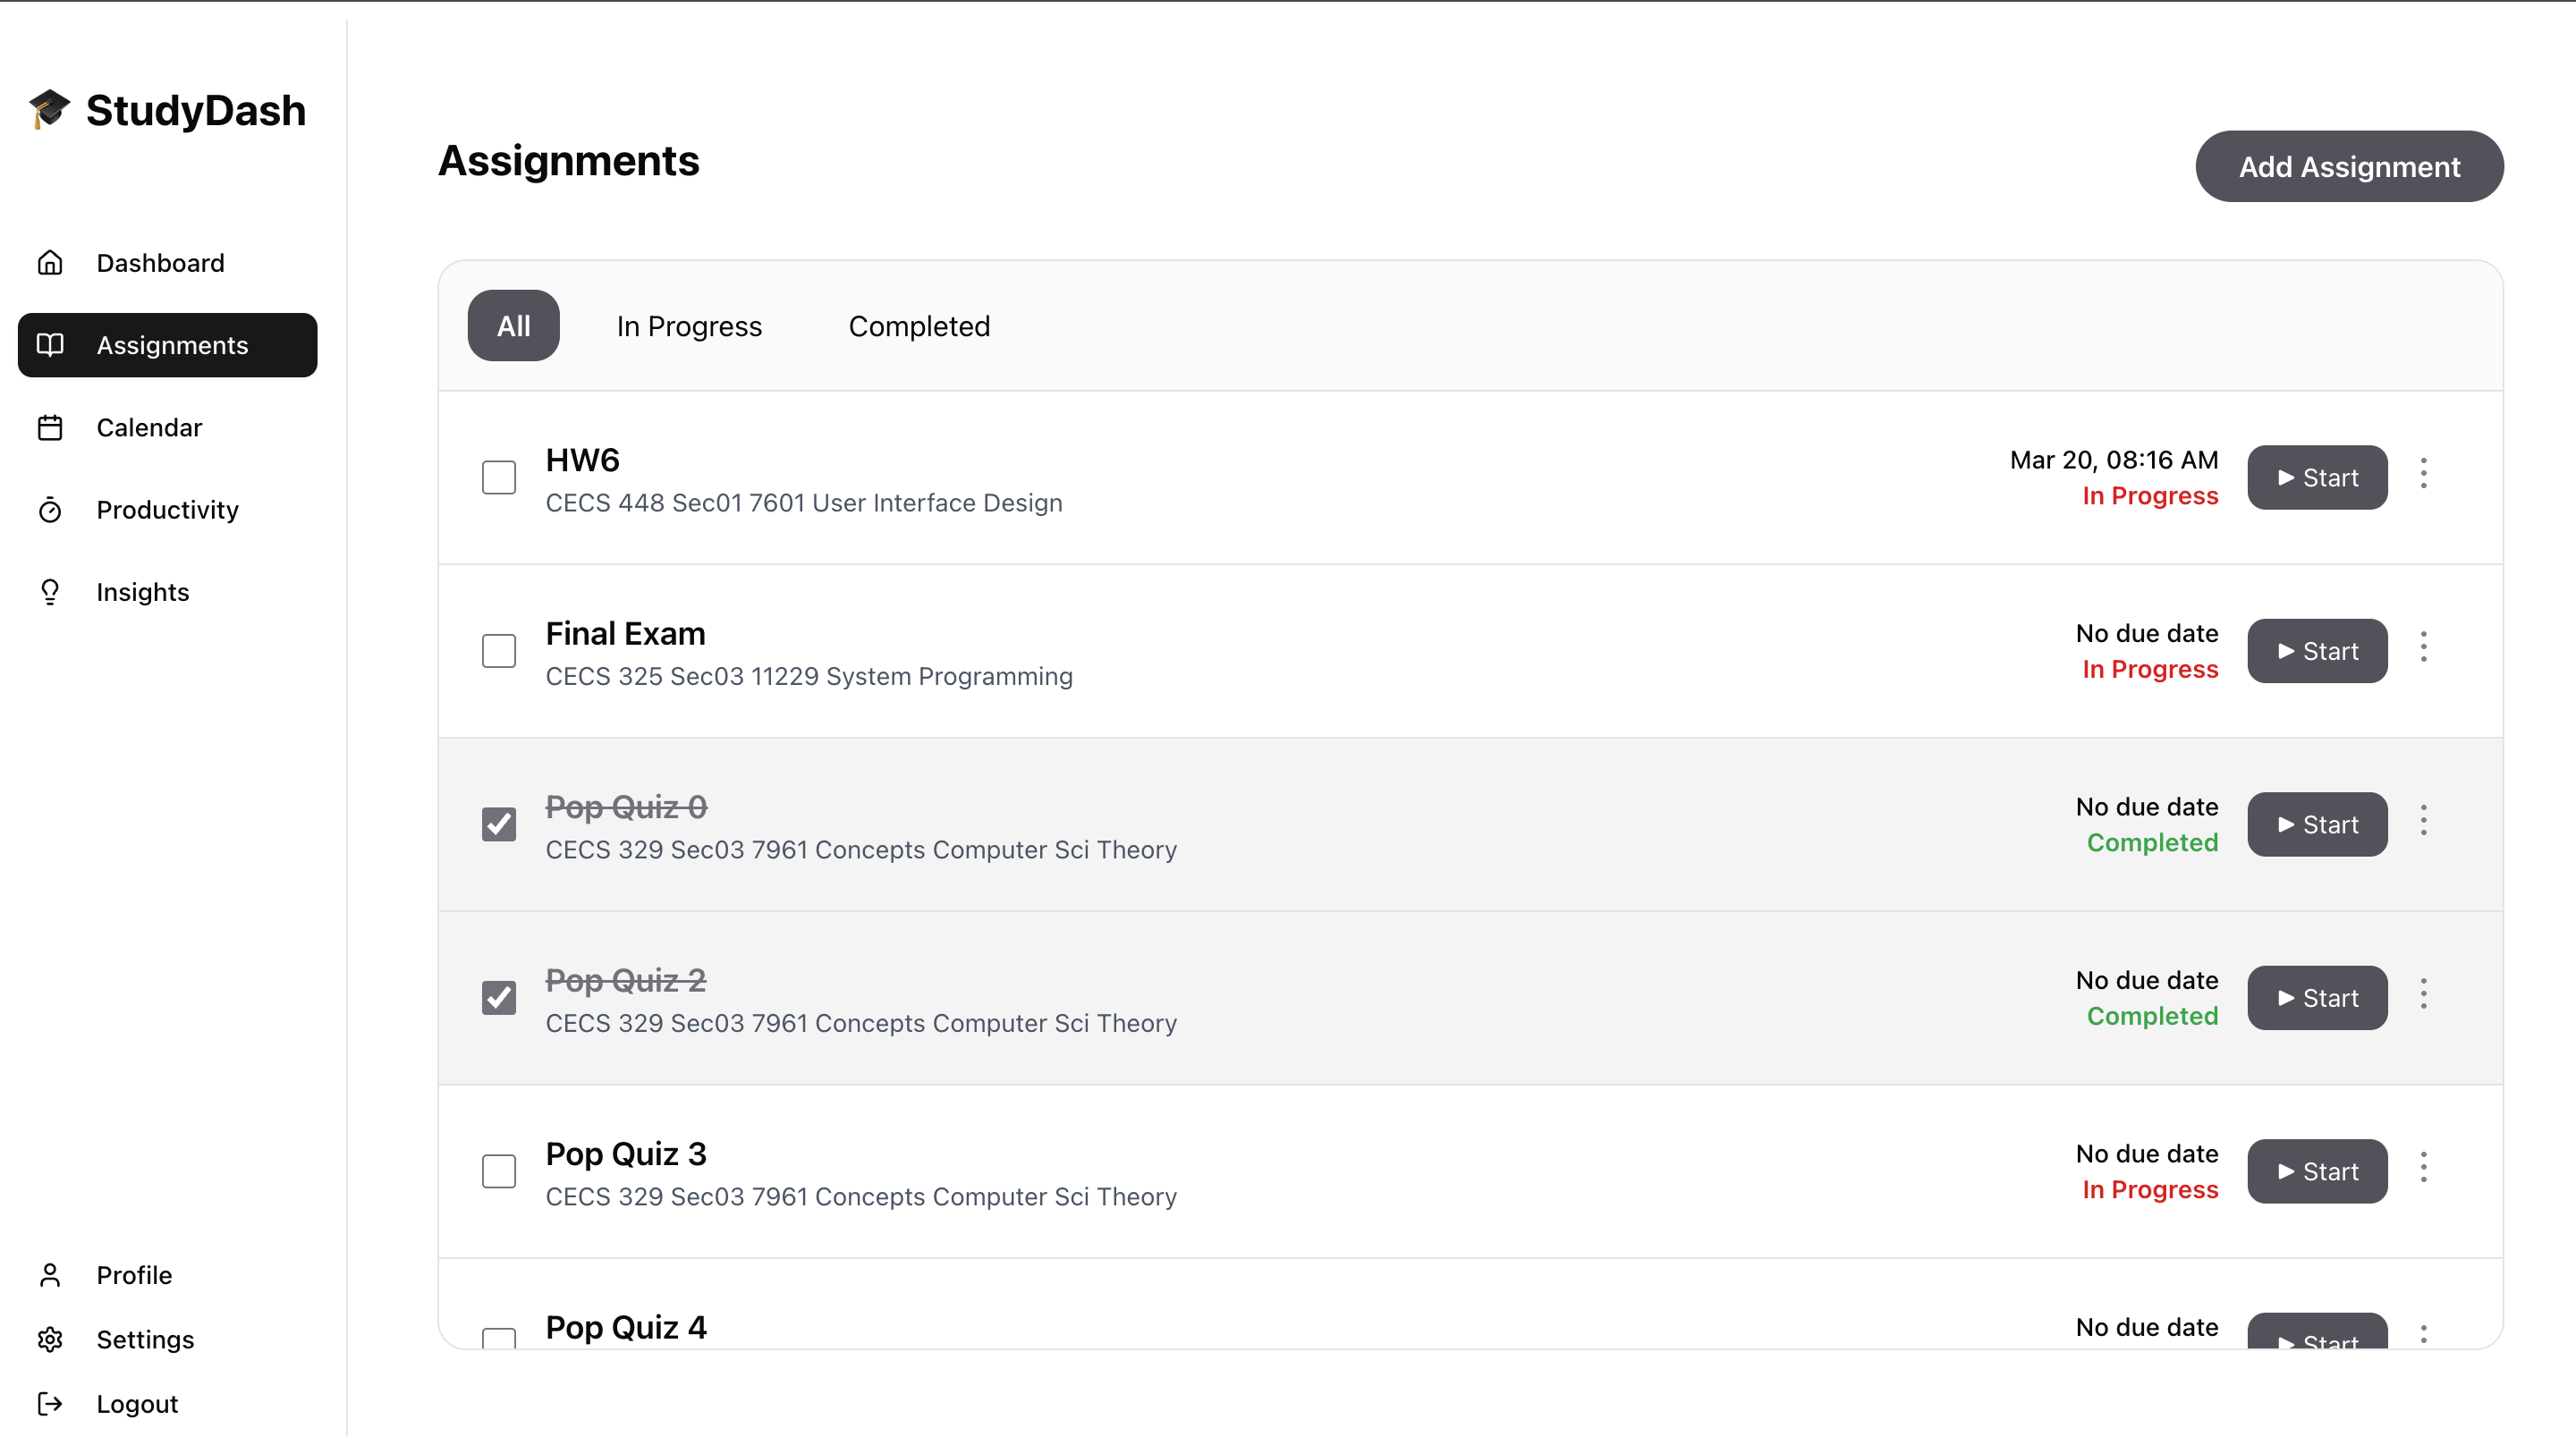2576x1445 pixels.
Task: Open the three-dot menu for HW6
Action: coord(2423,474)
